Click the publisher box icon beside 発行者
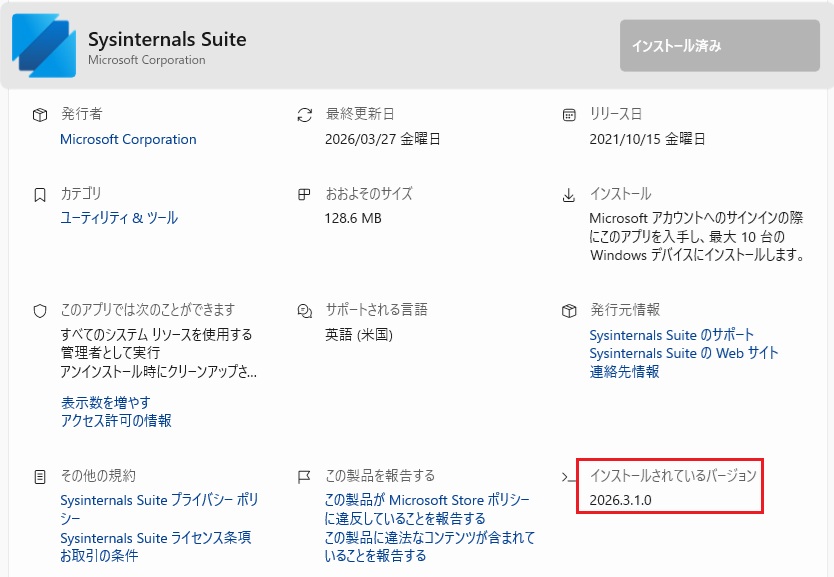834x577 pixels. 40,115
